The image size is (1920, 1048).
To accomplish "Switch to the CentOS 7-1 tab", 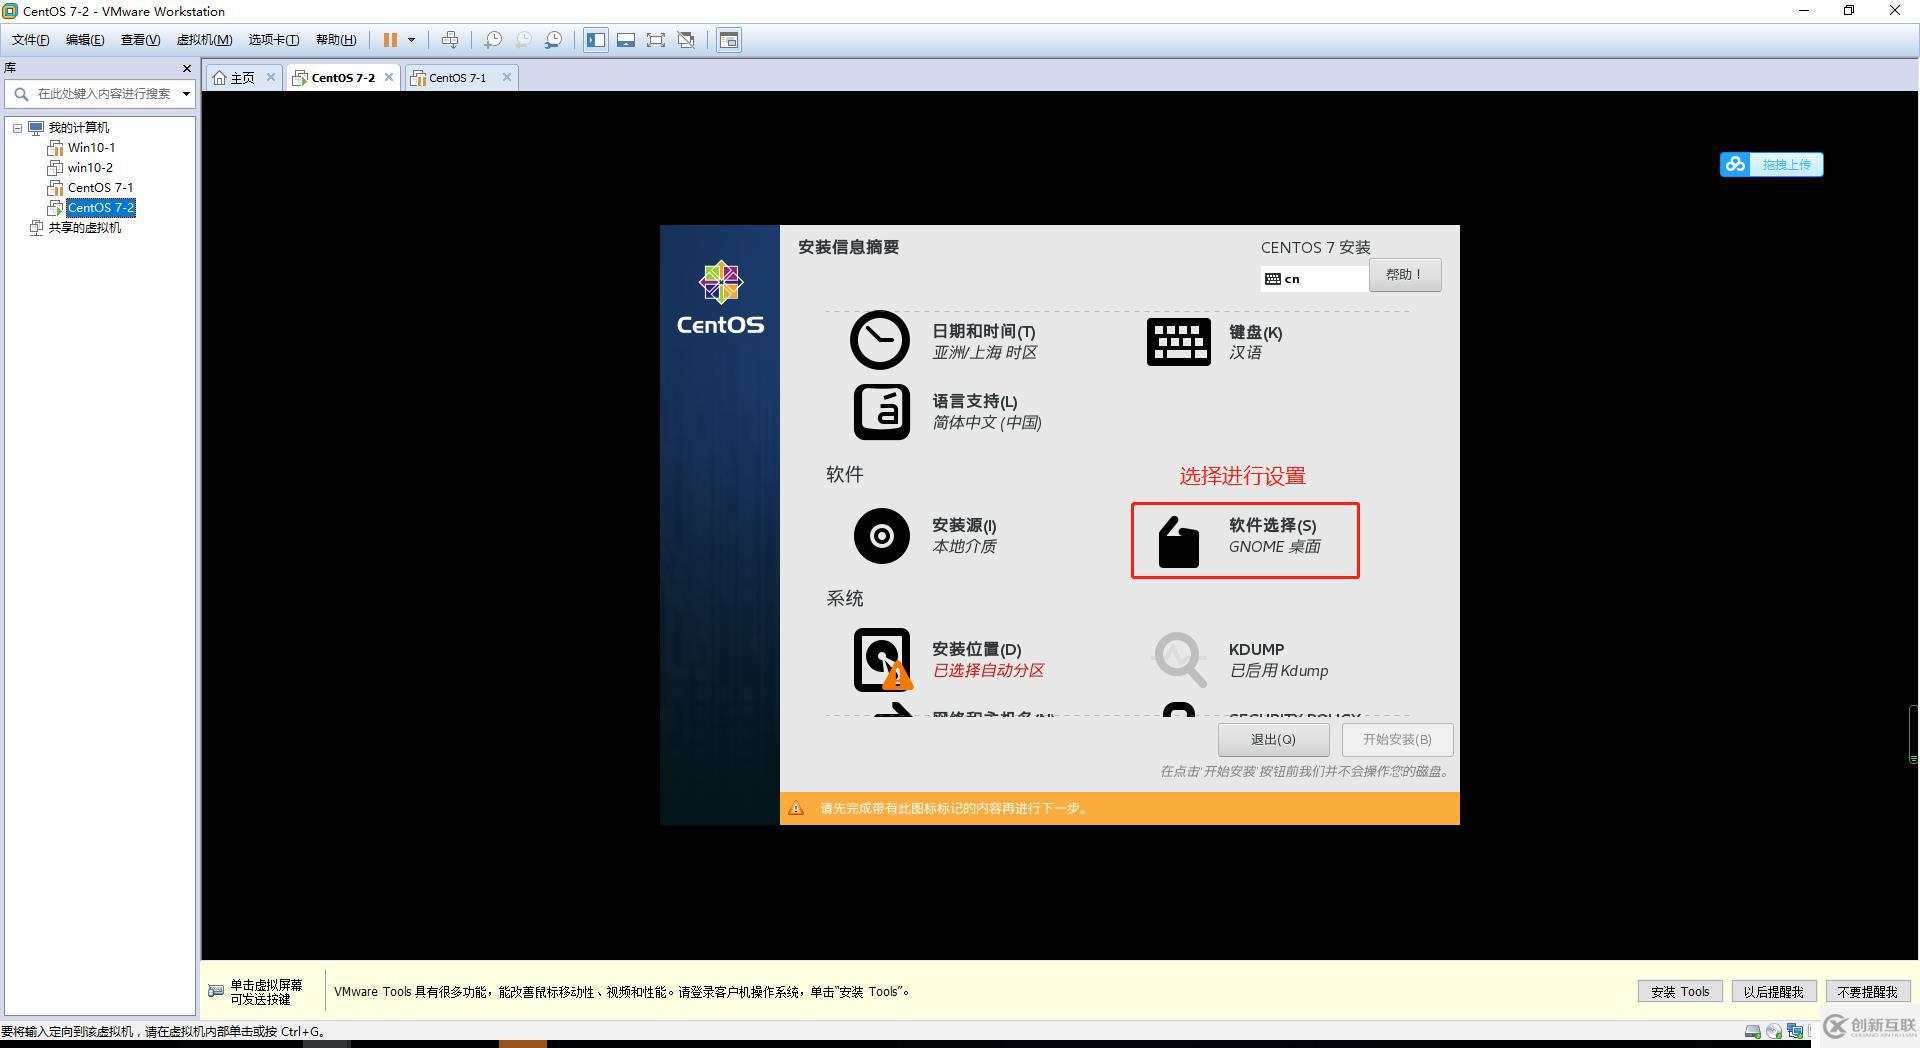I will 457,78.
